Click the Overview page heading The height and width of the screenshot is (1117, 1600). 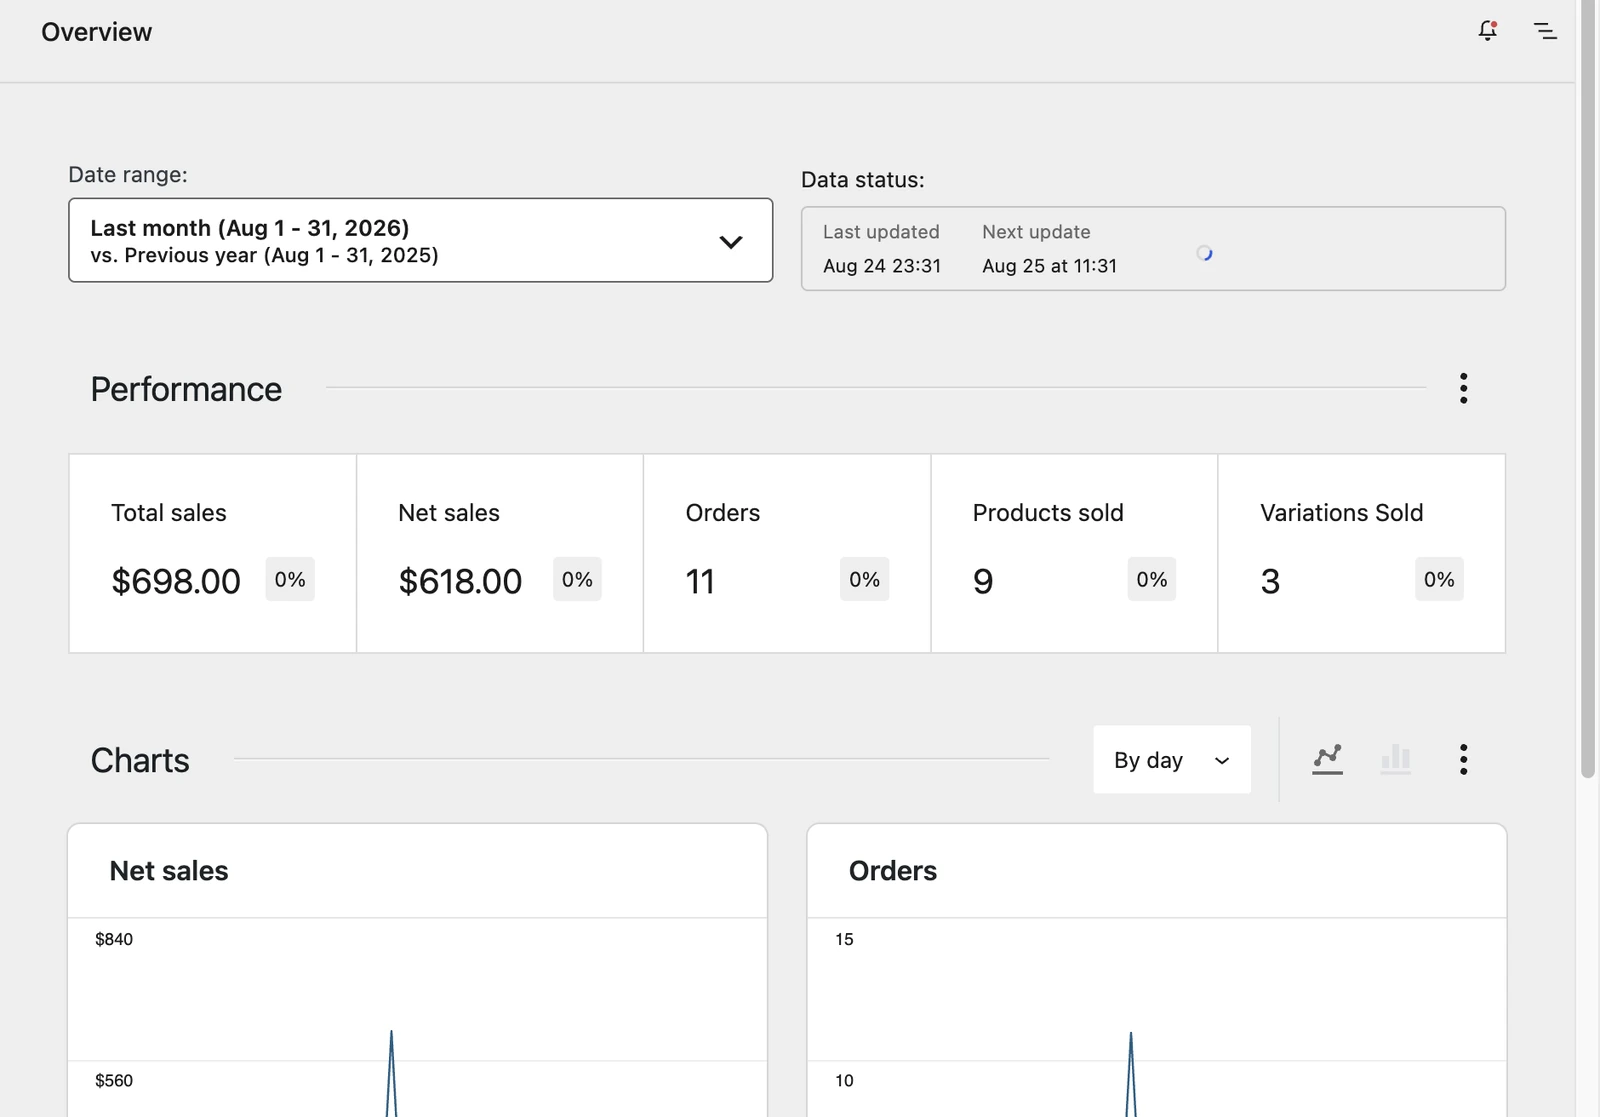pos(97,32)
